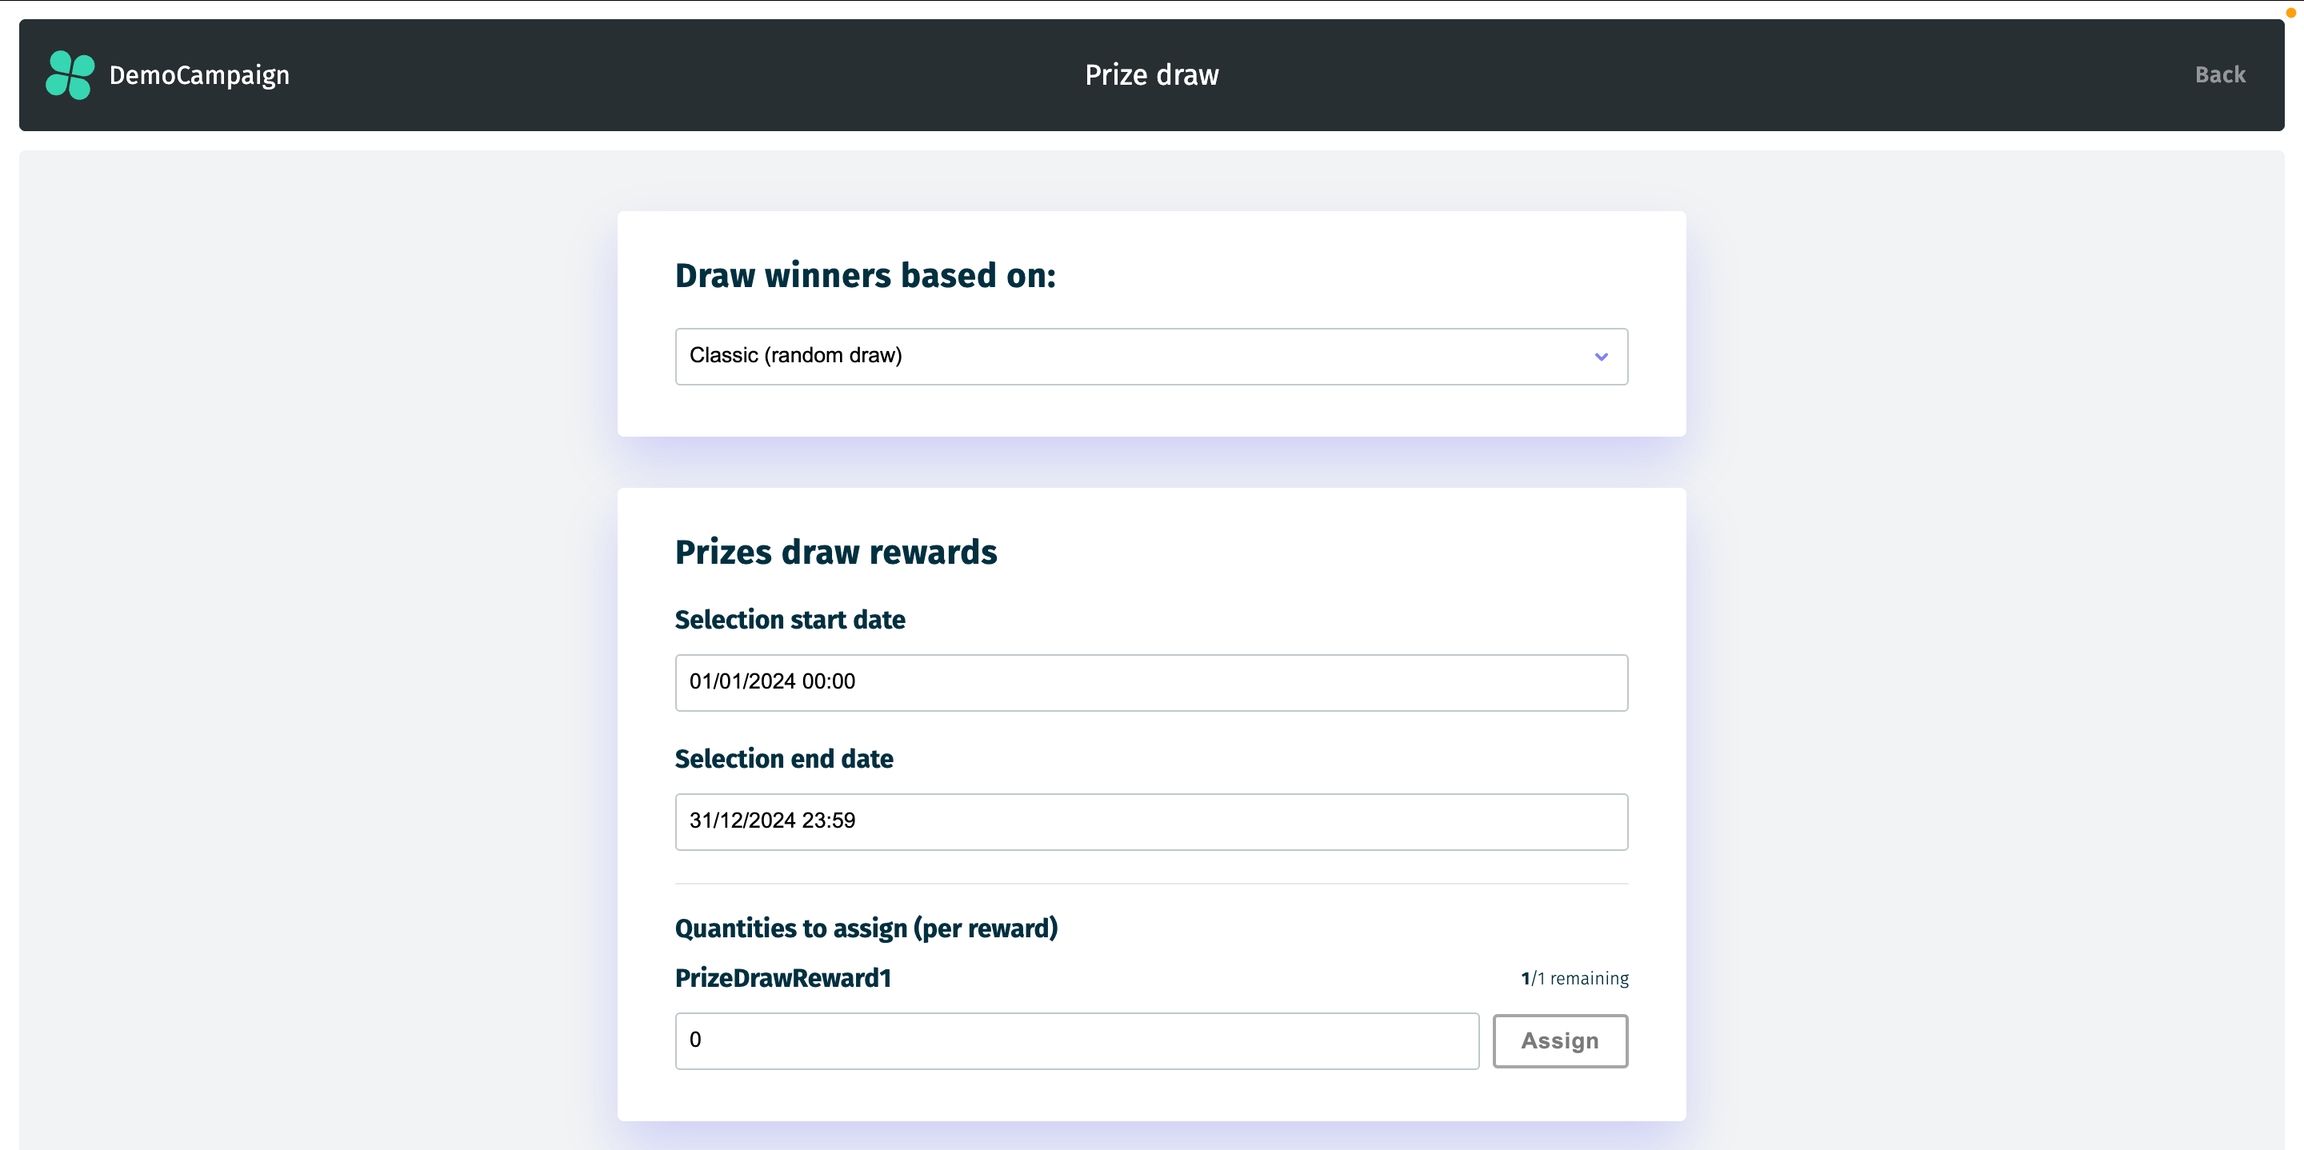Focus the Selection start date field
Image resolution: width=2304 pixels, height=1150 pixels.
pos(1151,682)
